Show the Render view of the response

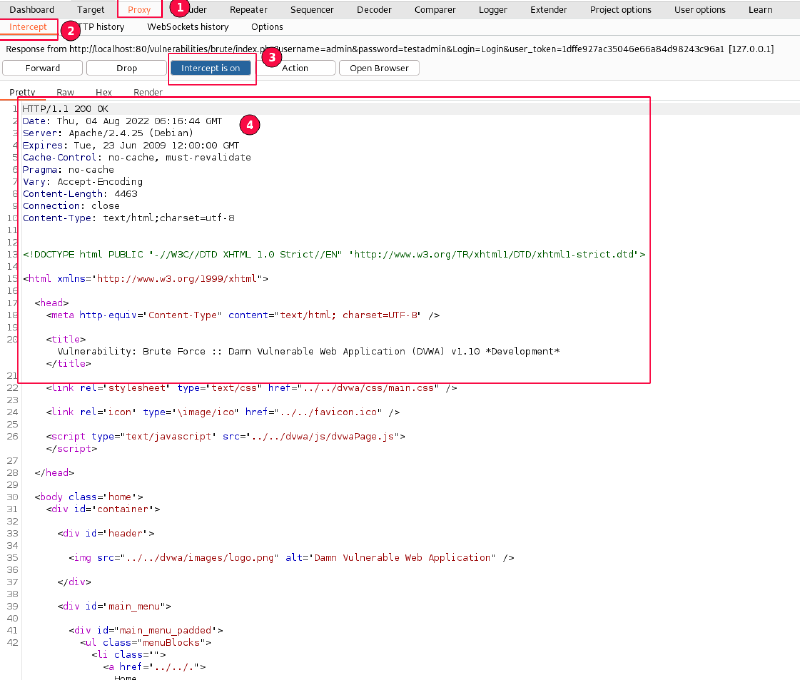tap(148, 92)
